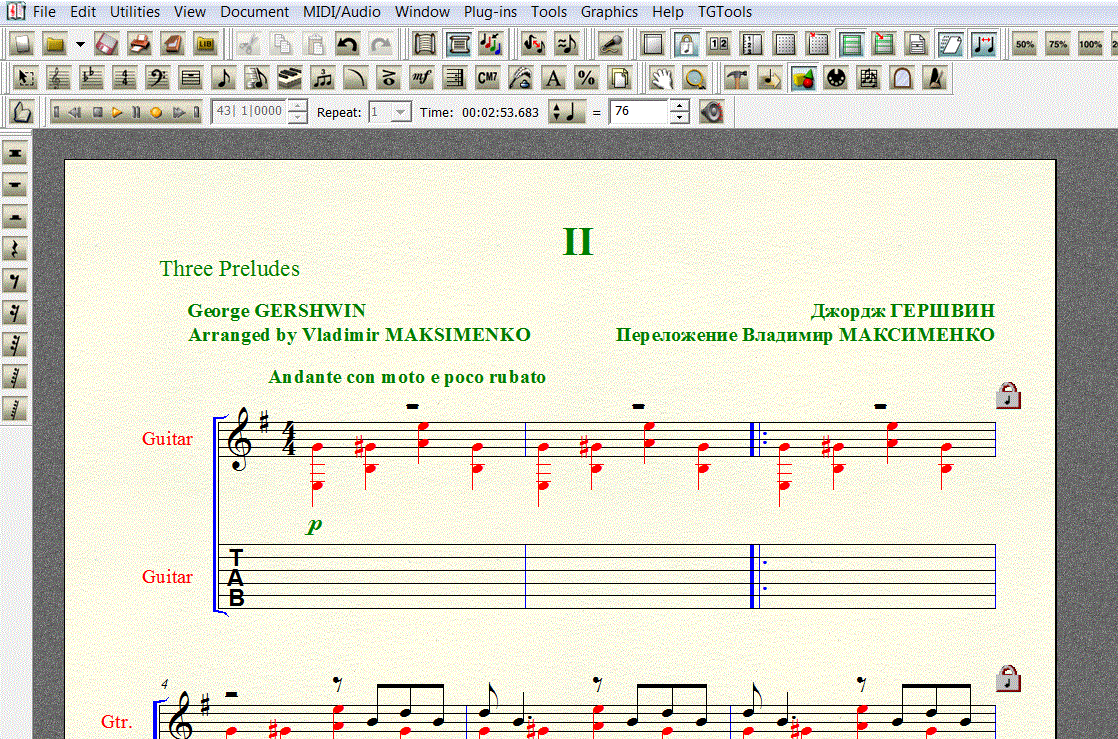Open the LIB library icon
This screenshot has height=739, width=1118.
coord(205,44)
